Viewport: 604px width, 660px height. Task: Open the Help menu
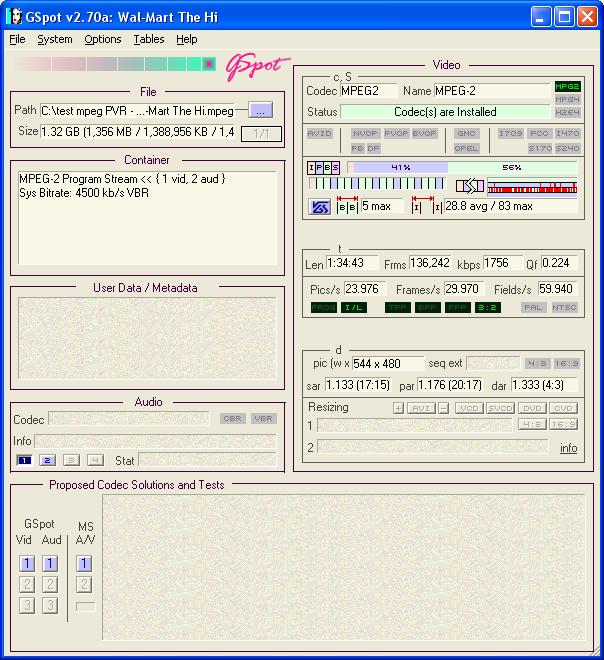(186, 39)
